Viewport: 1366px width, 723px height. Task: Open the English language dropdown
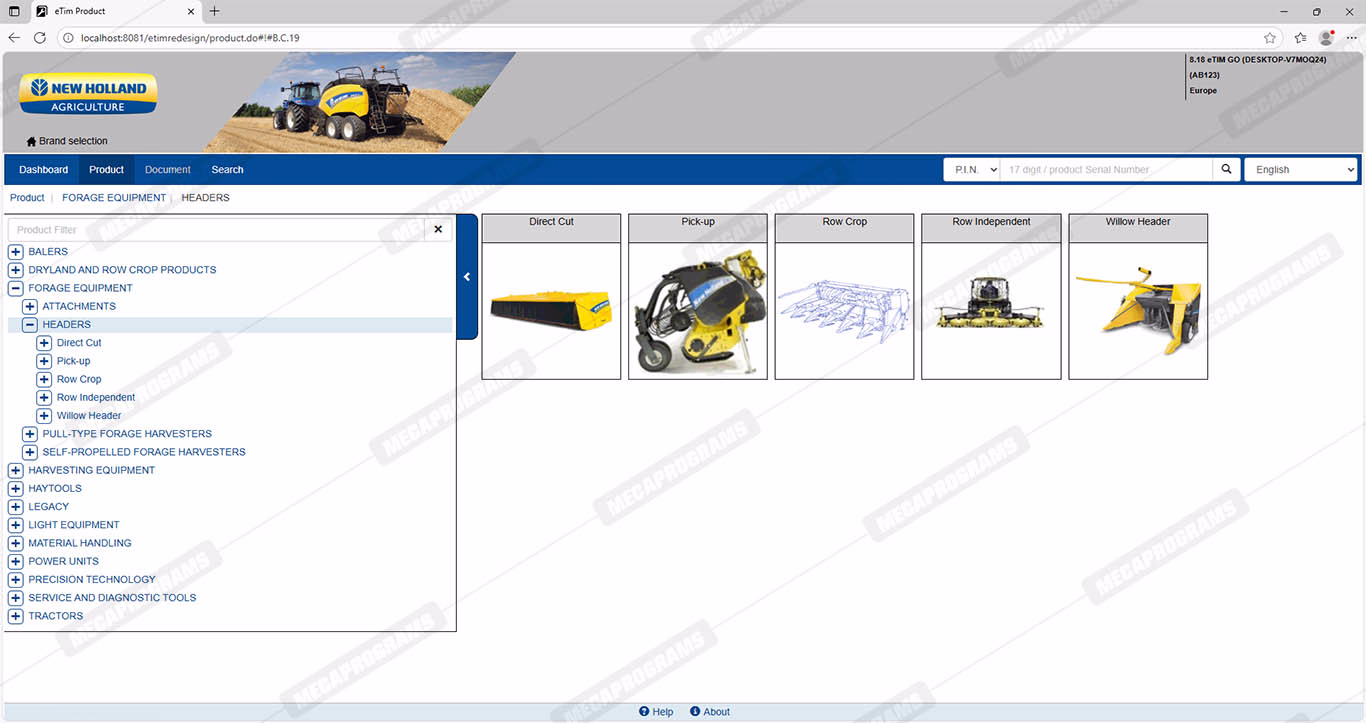pyautogui.click(x=1300, y=170)
